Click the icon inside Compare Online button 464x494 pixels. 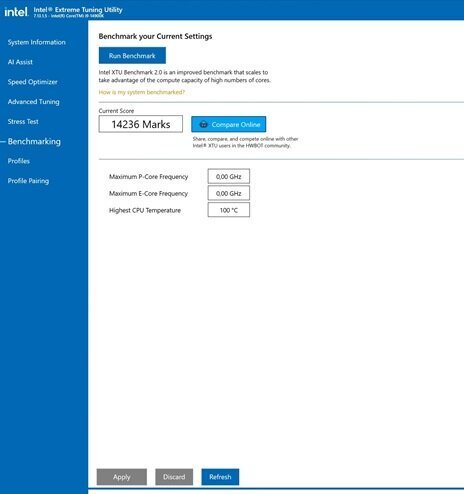[203, 124]
